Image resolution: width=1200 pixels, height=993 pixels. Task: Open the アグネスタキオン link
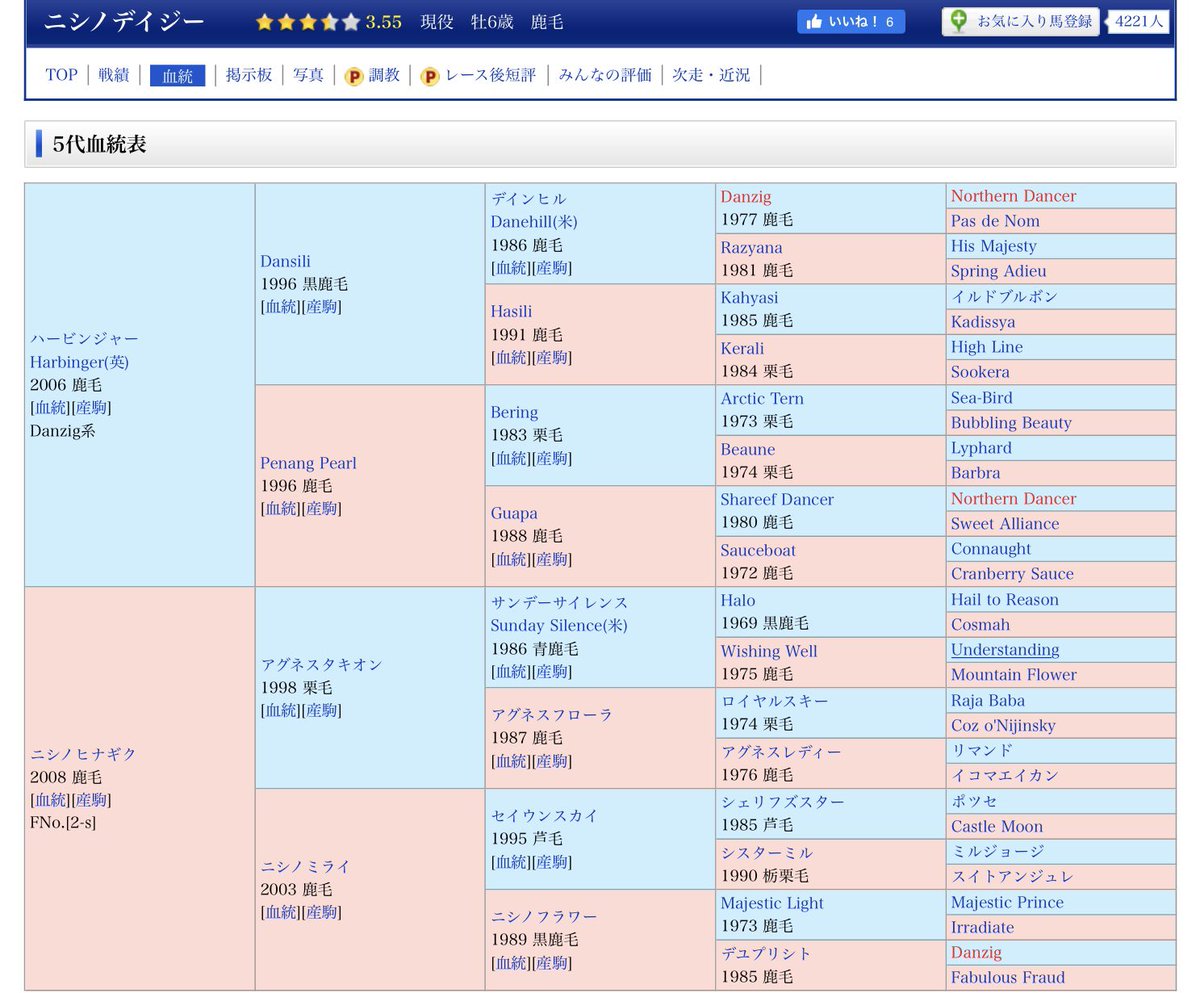[321, 664]
